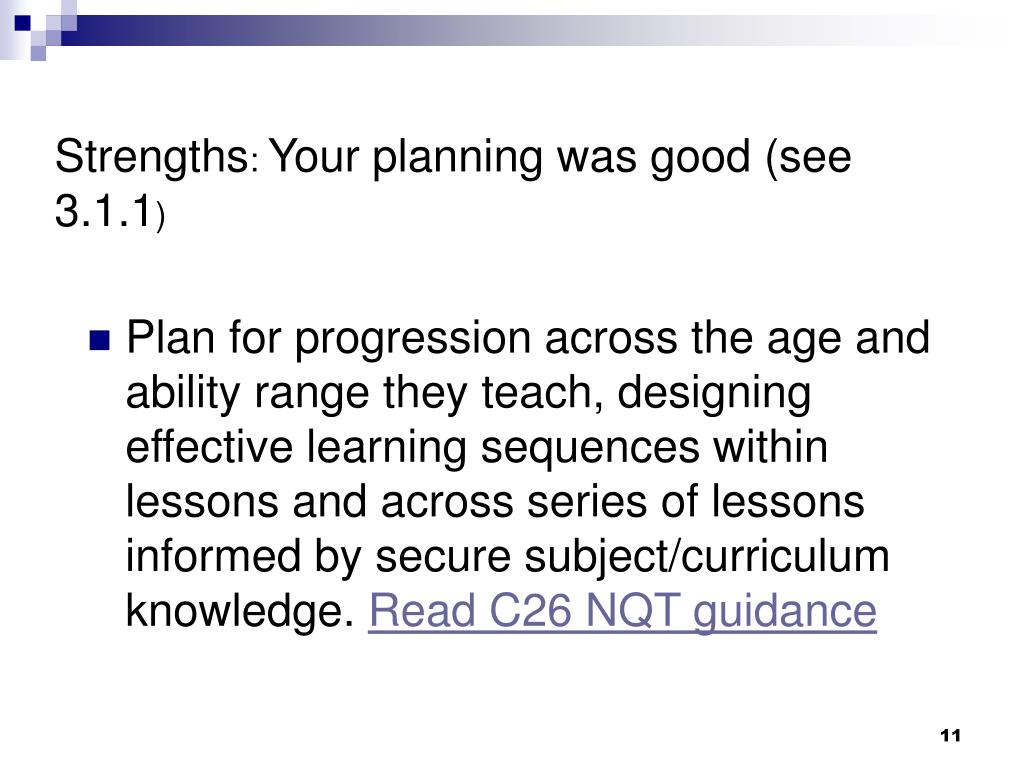The width and height of the screenshot is (1024, 768).
Task: Click the line effective learning sequences within
Action: coord(477,449)
